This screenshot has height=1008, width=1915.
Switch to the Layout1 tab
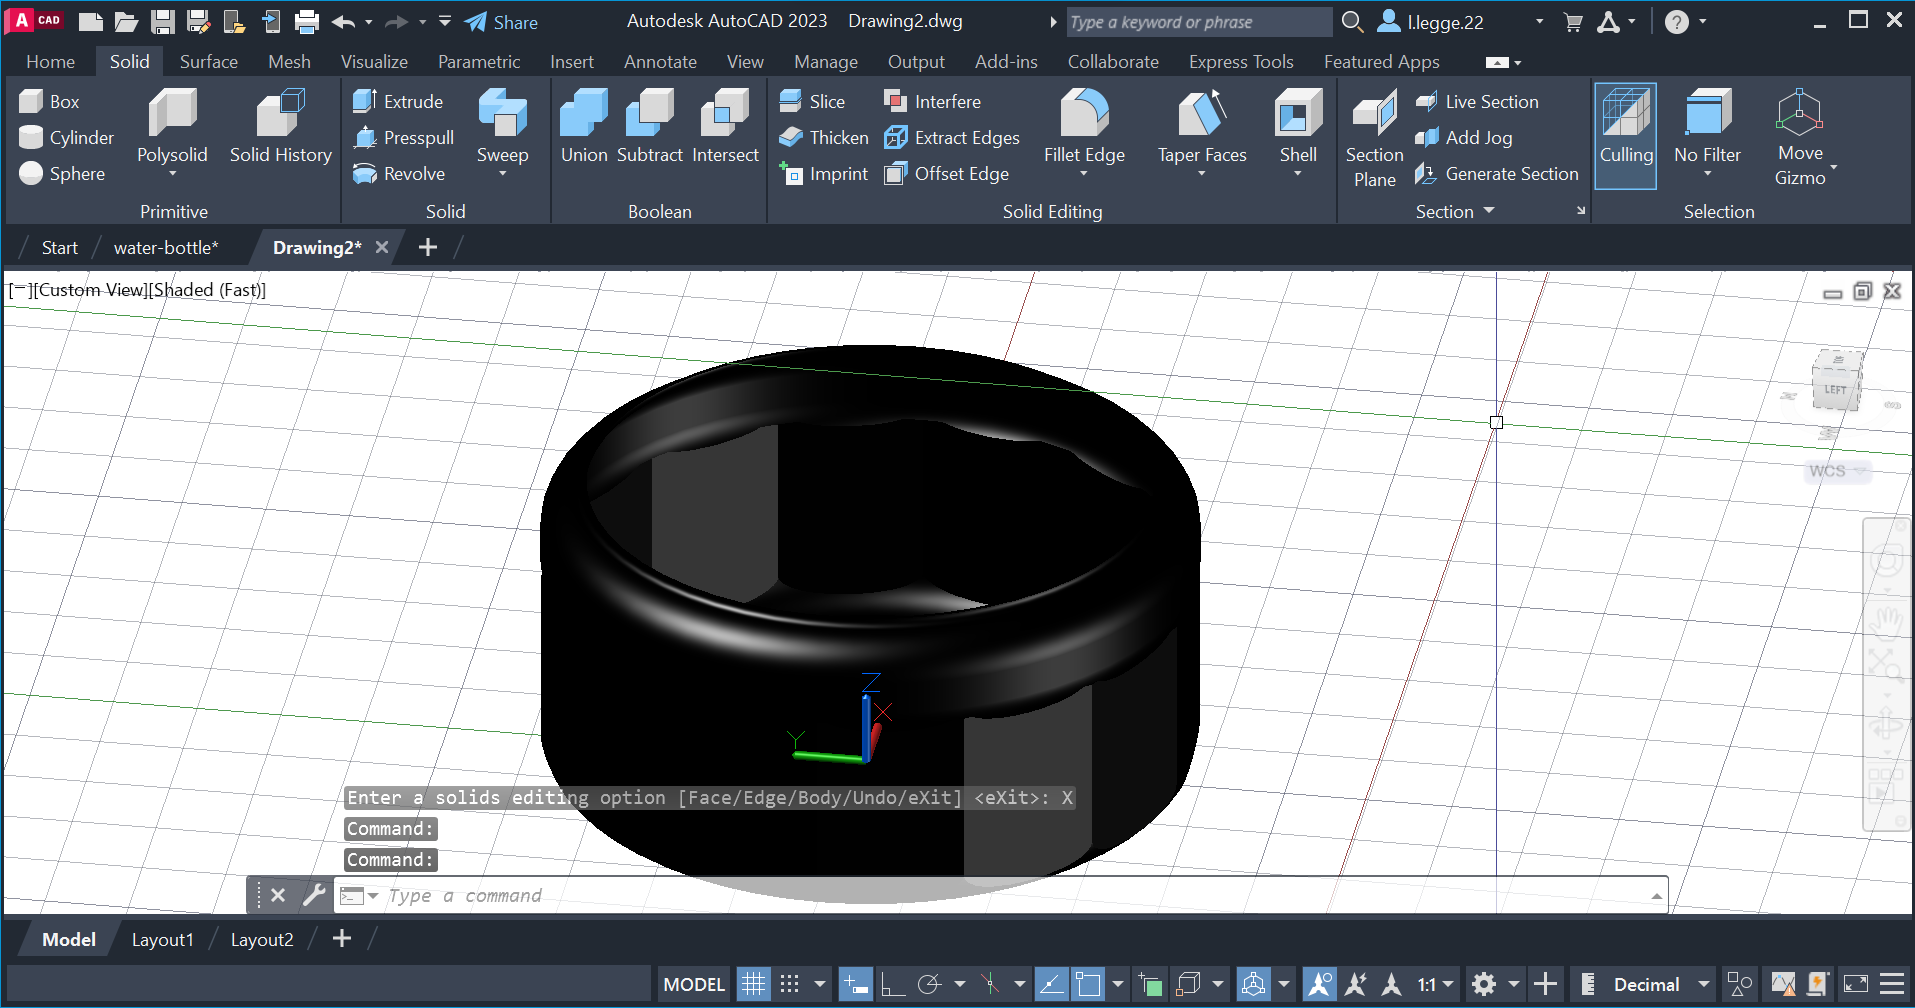[162, 939]
